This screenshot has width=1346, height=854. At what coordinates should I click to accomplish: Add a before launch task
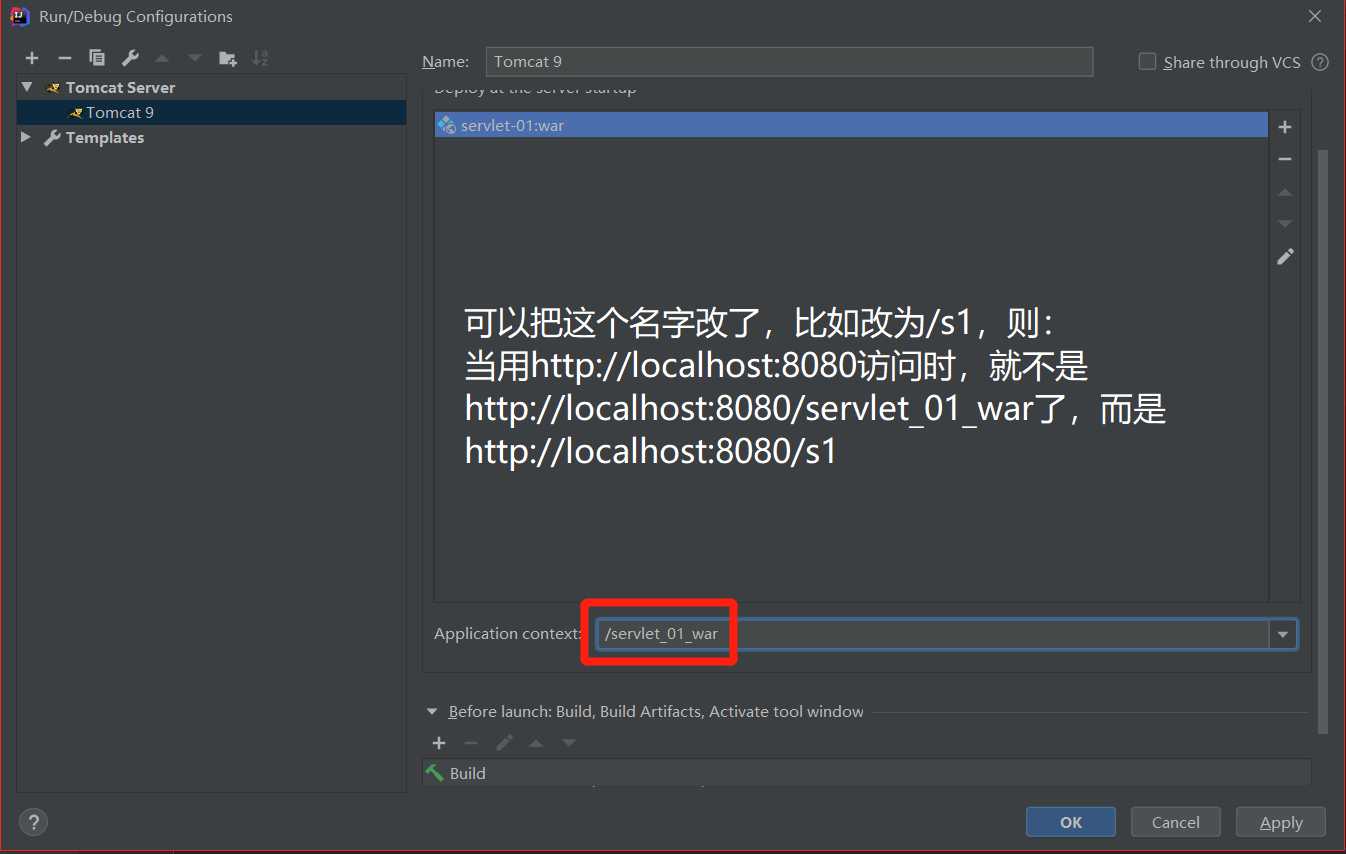point(439,743)
